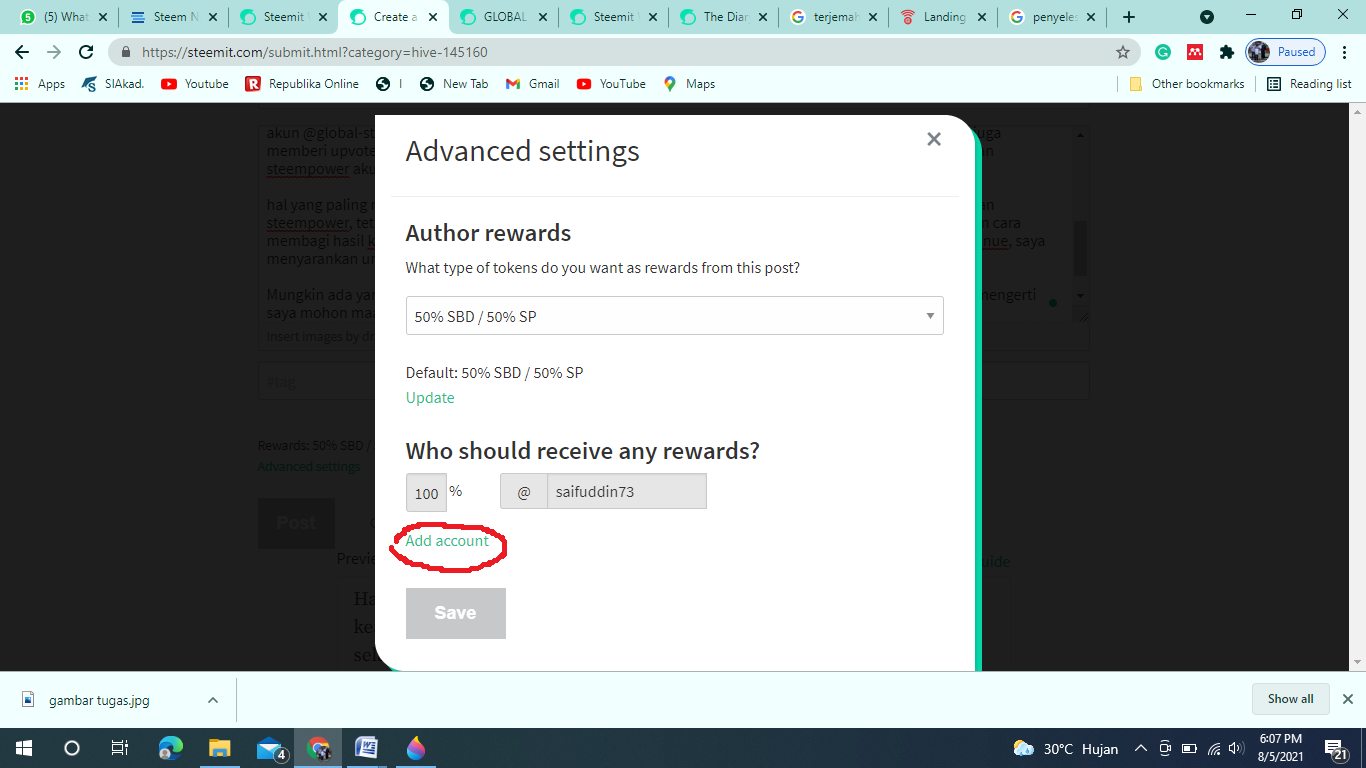Viewport: 1366px width, 768px height.
Task: Expand options for gambar tugas.jpg download
Action: click(x=213, y=700)
